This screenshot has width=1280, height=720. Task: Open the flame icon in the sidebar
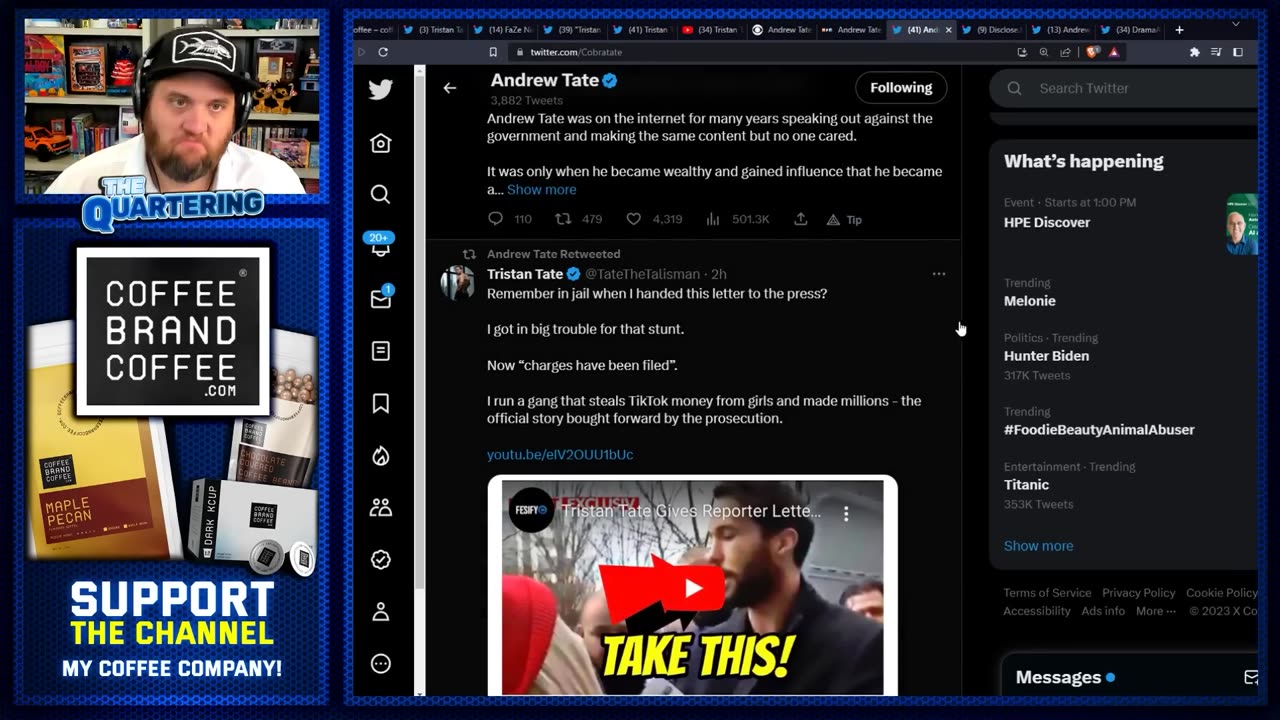point(380,456)
